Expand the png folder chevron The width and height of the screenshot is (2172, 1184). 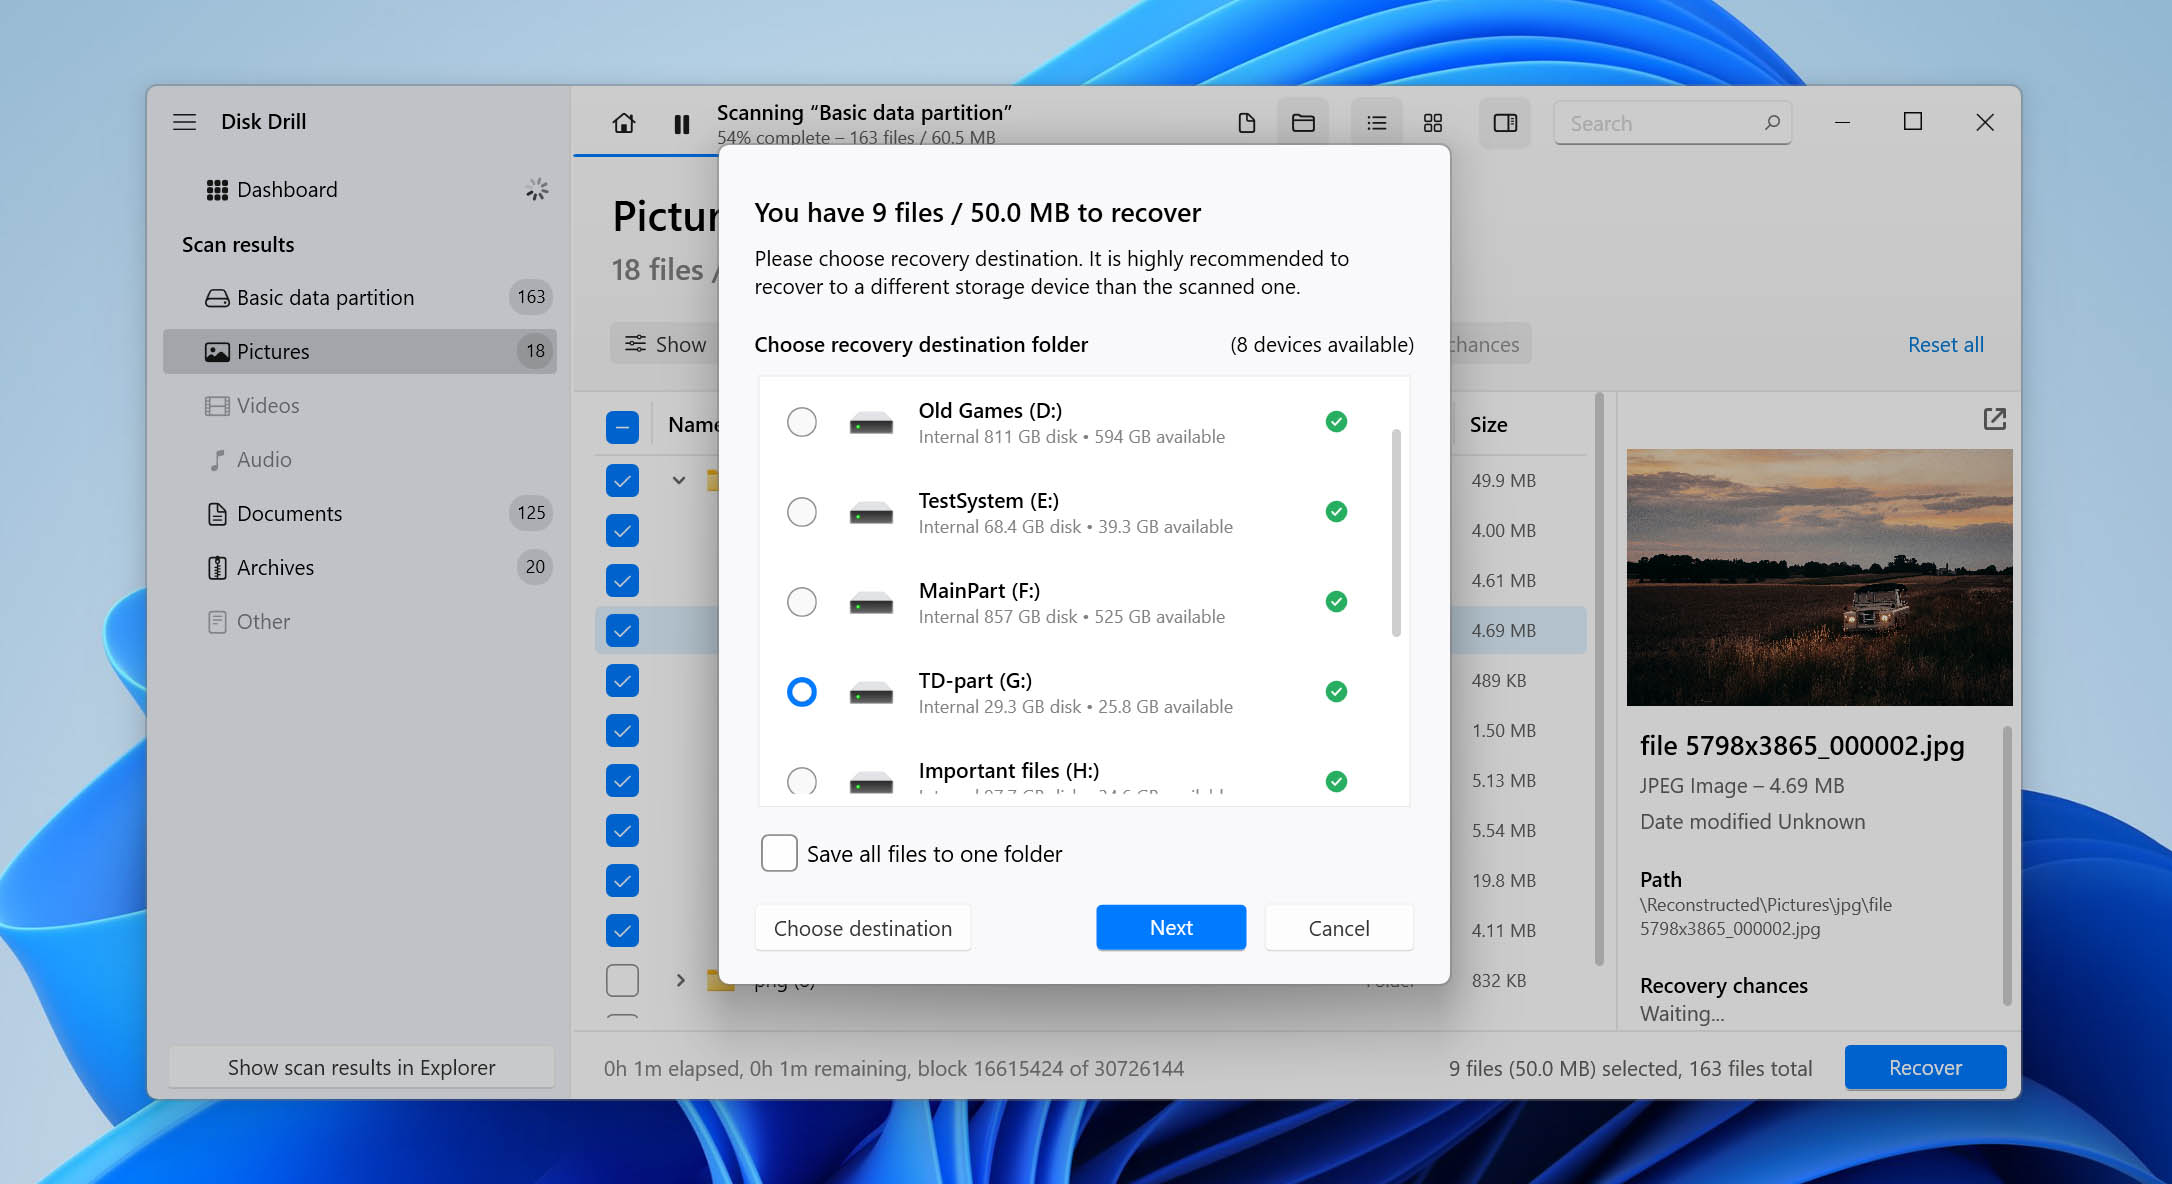(x=680, y=981)
